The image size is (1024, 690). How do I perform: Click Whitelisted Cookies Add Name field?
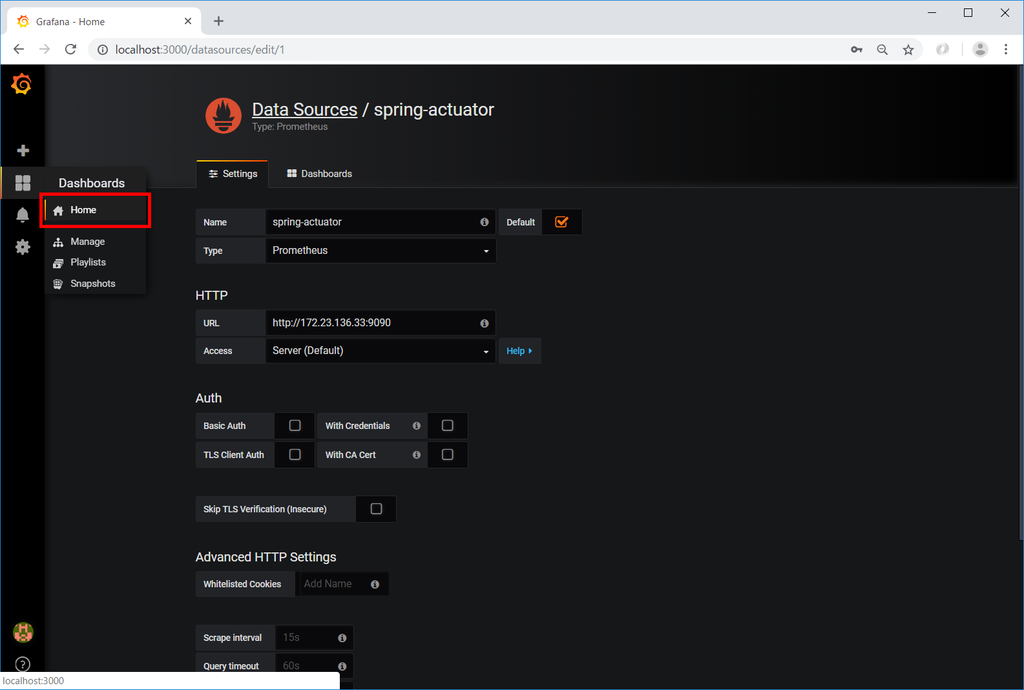(342, 584)
